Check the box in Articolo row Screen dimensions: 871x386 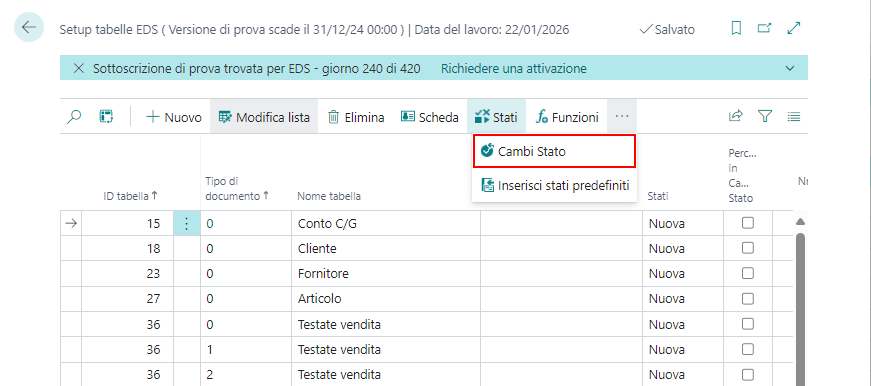(x=748, y=299)
